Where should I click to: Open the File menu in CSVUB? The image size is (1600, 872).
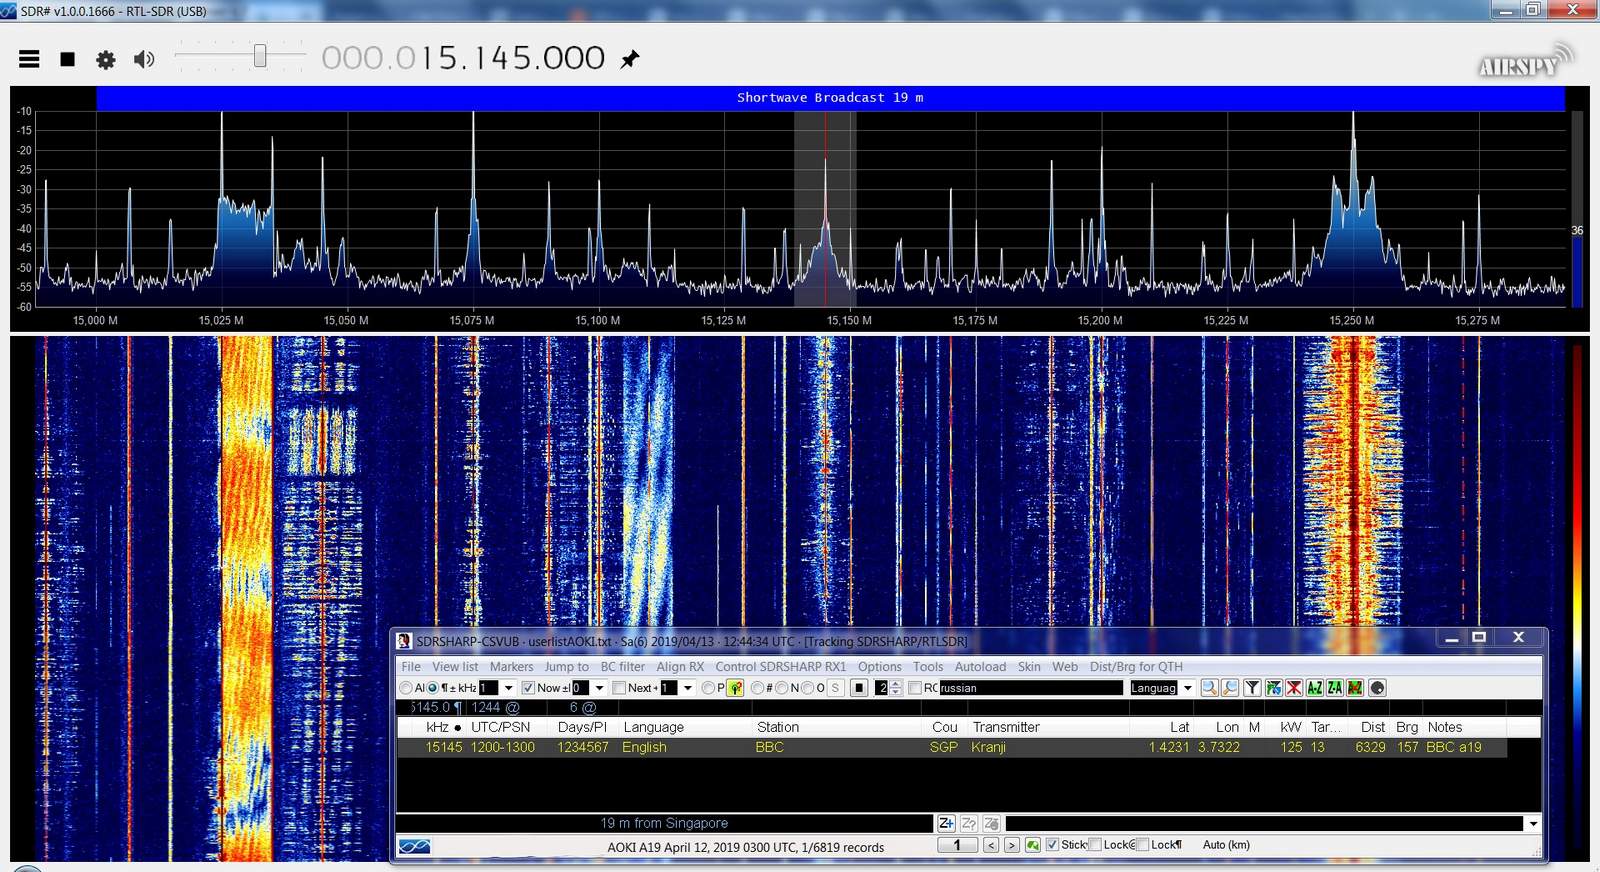click(x=411, y=666)
